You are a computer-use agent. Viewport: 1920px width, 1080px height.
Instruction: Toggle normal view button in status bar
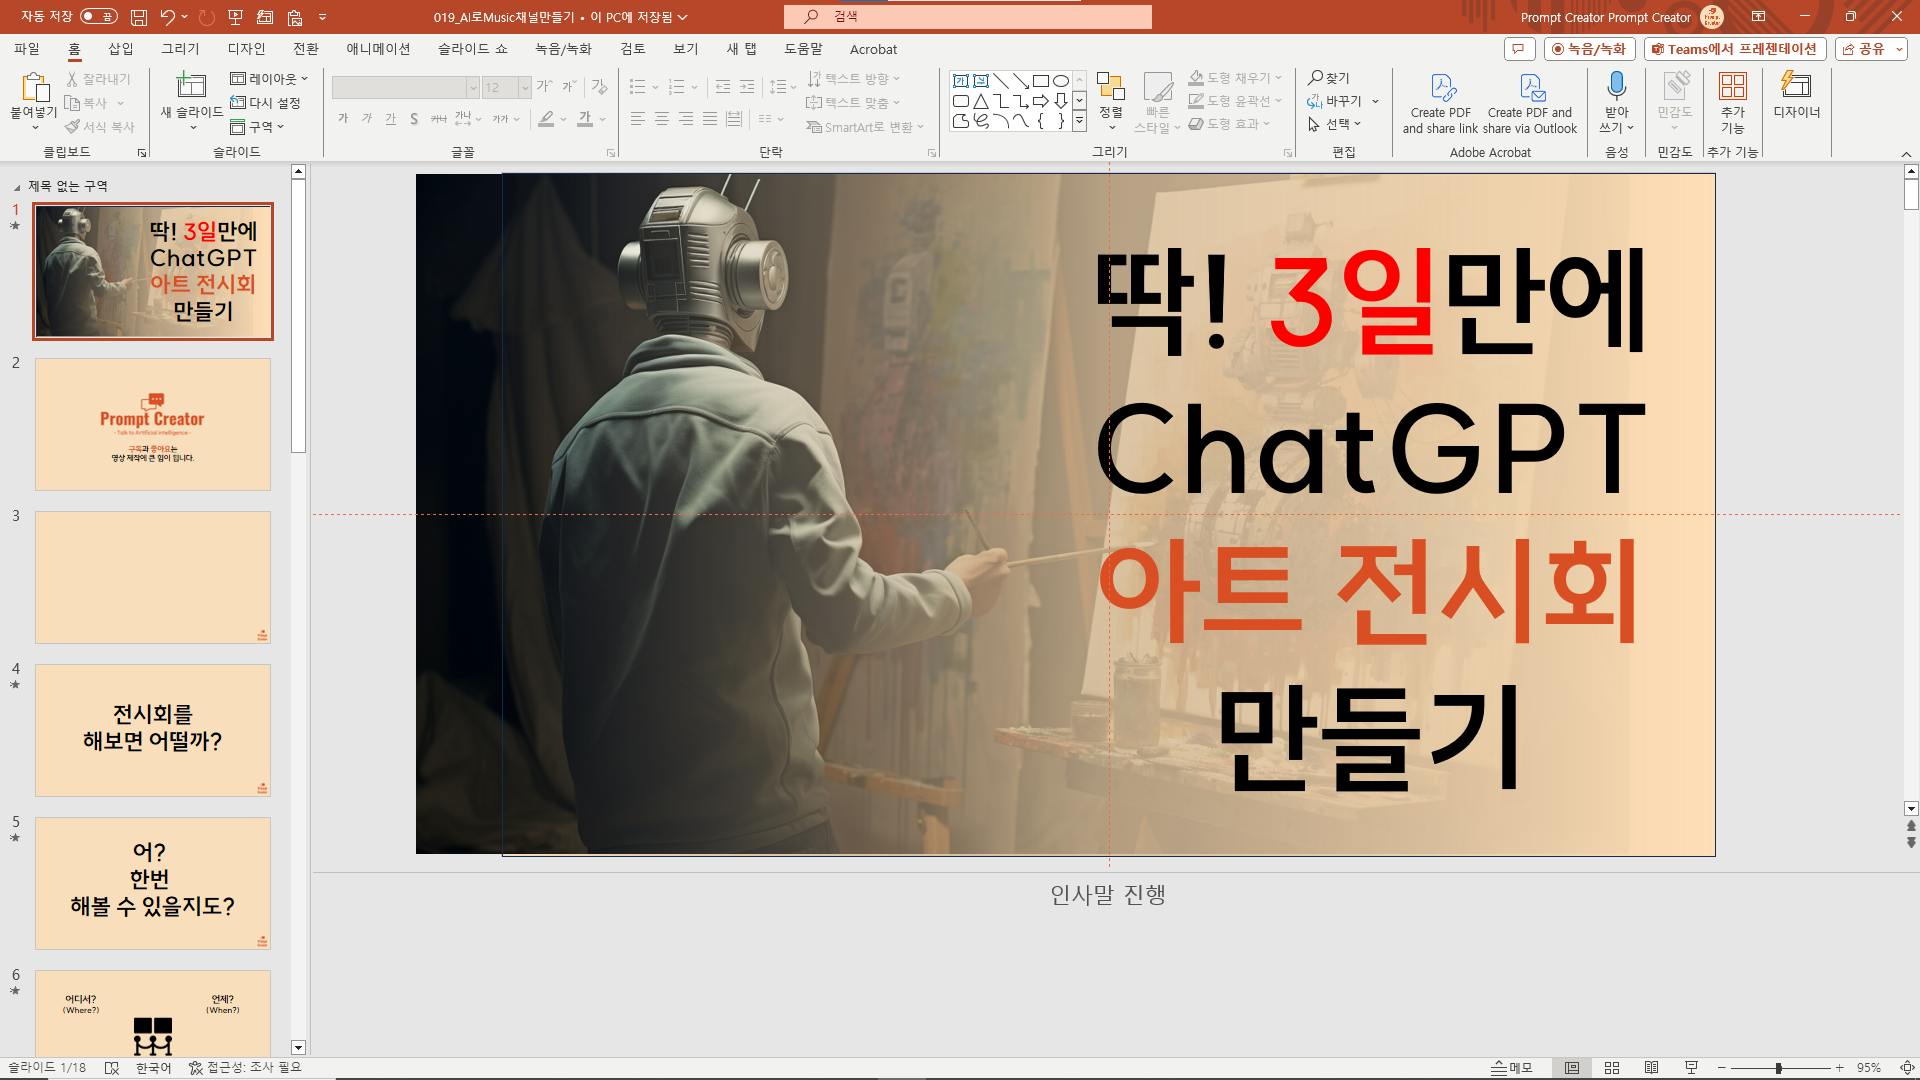(1572, 1068)
